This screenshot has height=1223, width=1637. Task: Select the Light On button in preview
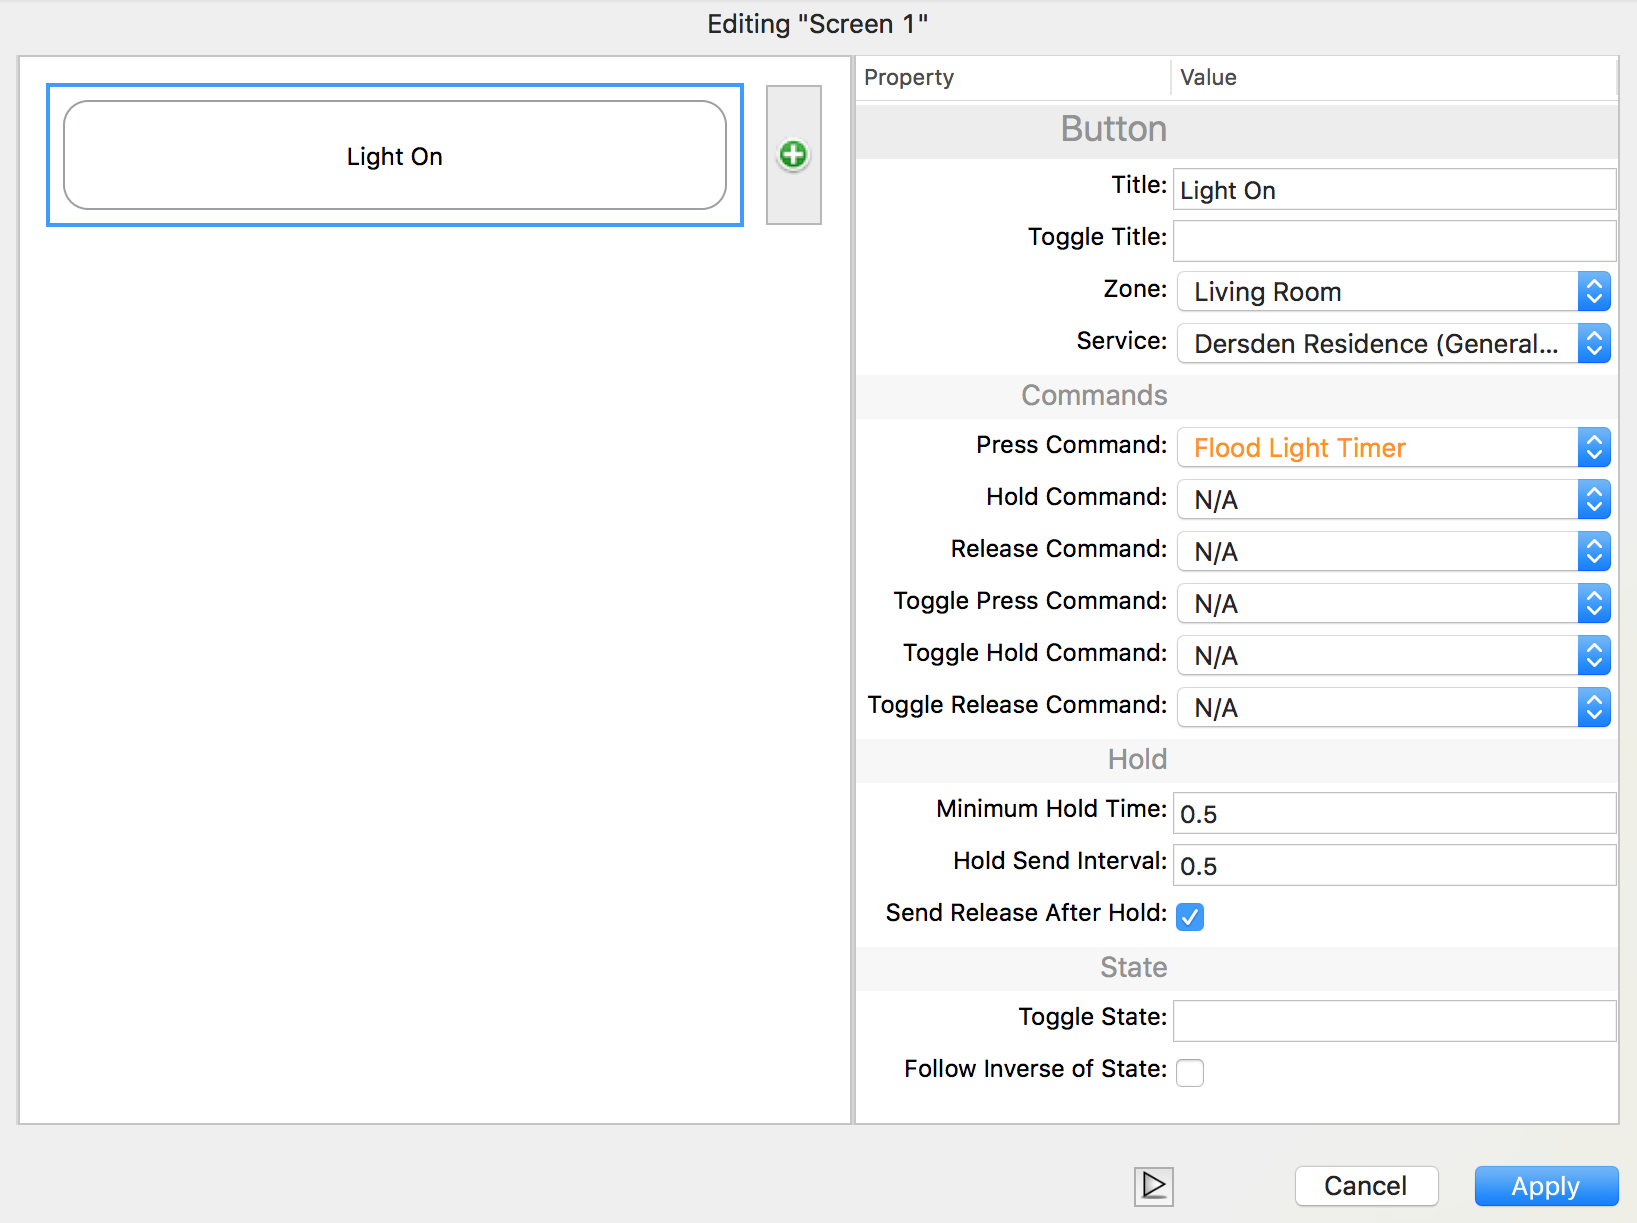(x=395, y=156)
